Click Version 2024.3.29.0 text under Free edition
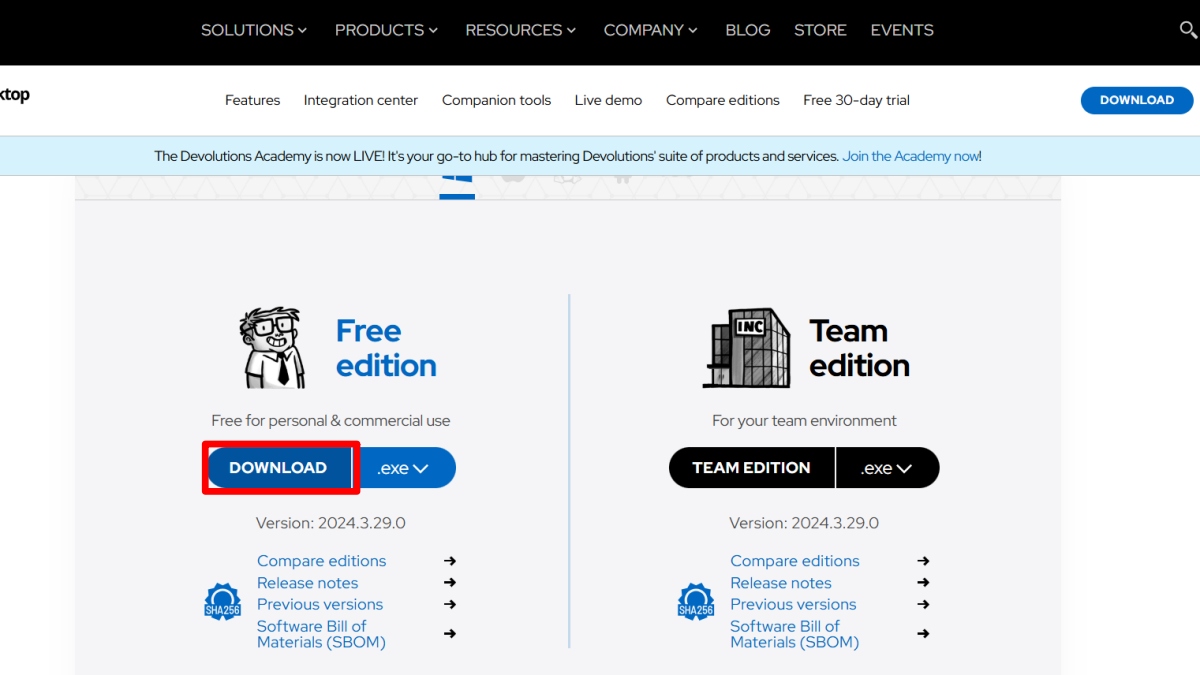 331,523
